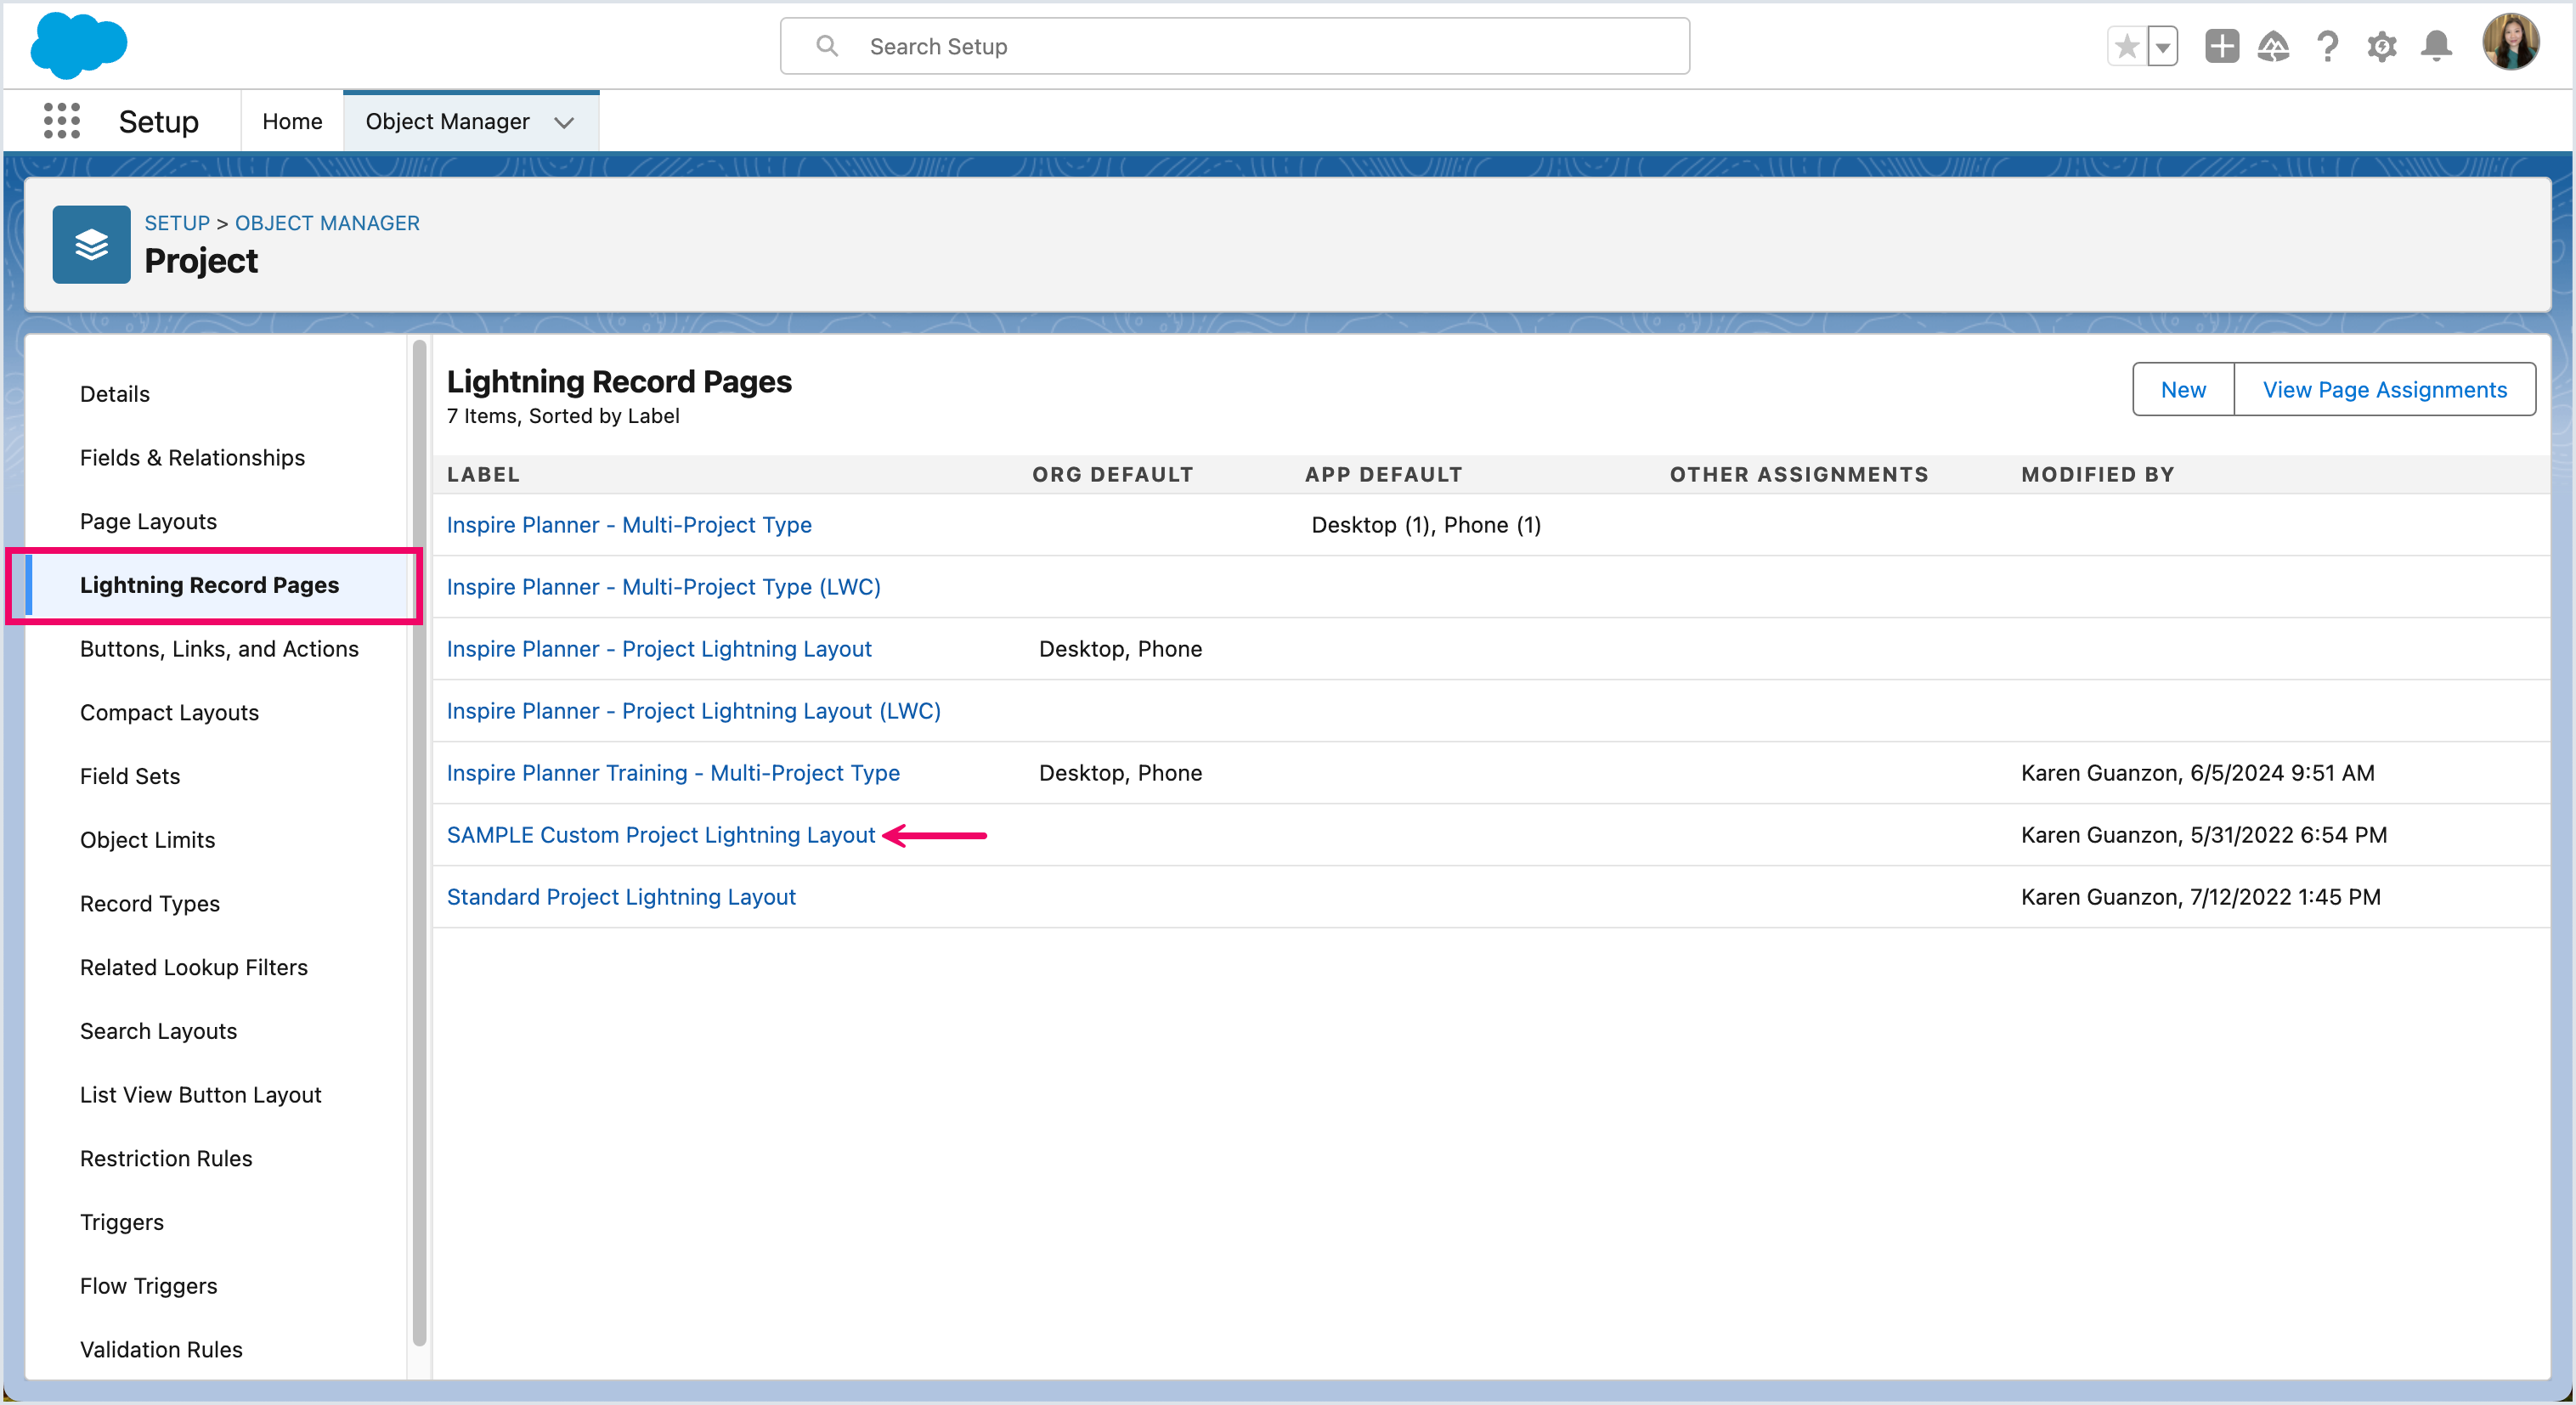Click the LABEL column header
The width and height of the screenshot is (2576, 1405).
483,475
